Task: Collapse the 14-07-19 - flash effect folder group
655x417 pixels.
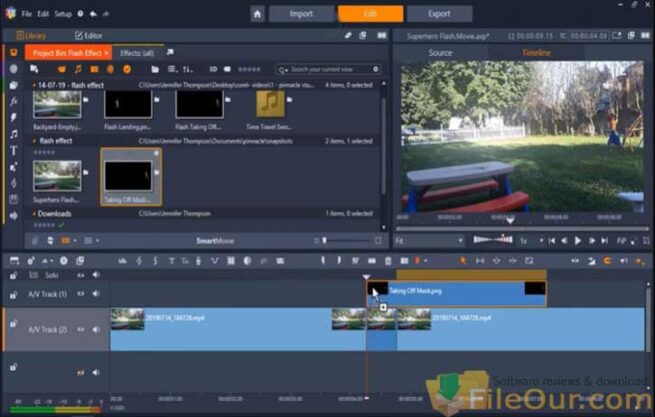Action: pyautogui.click(x=34, y=85)
